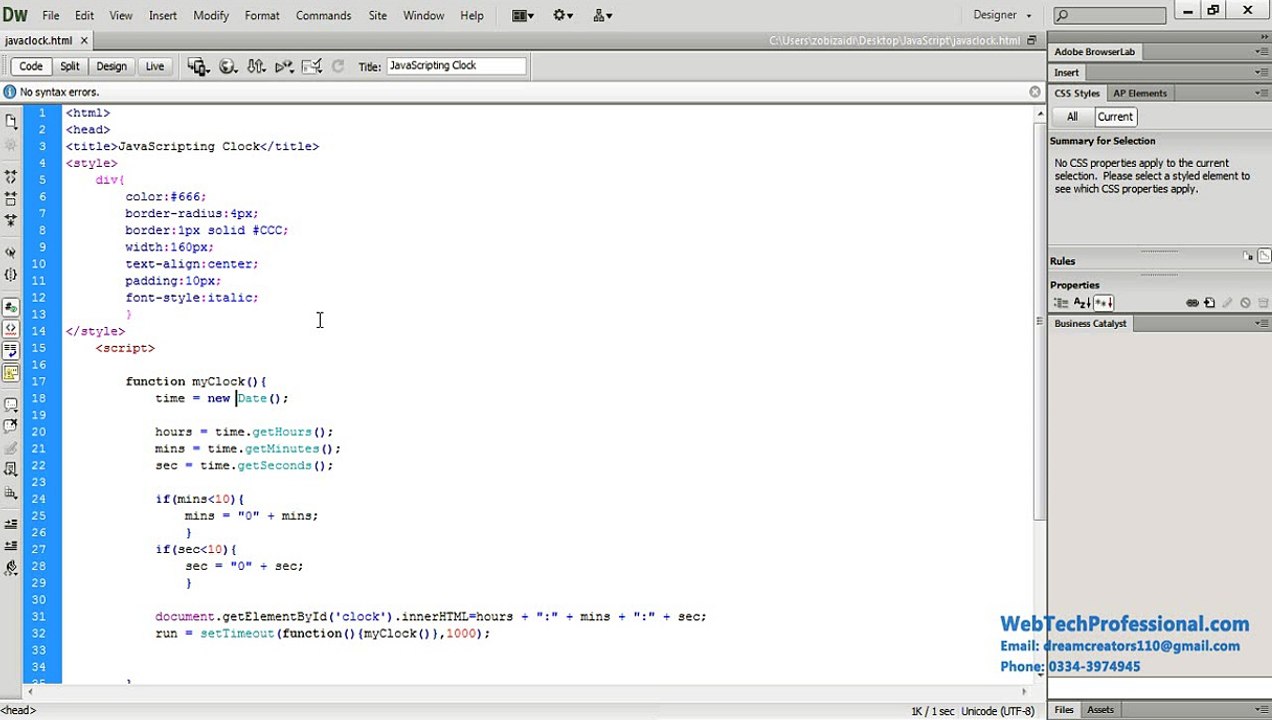Viewport: 1272px width, 720px height.
Task: Click the Refresh design view icon
Action: click(x=338, y=66)
